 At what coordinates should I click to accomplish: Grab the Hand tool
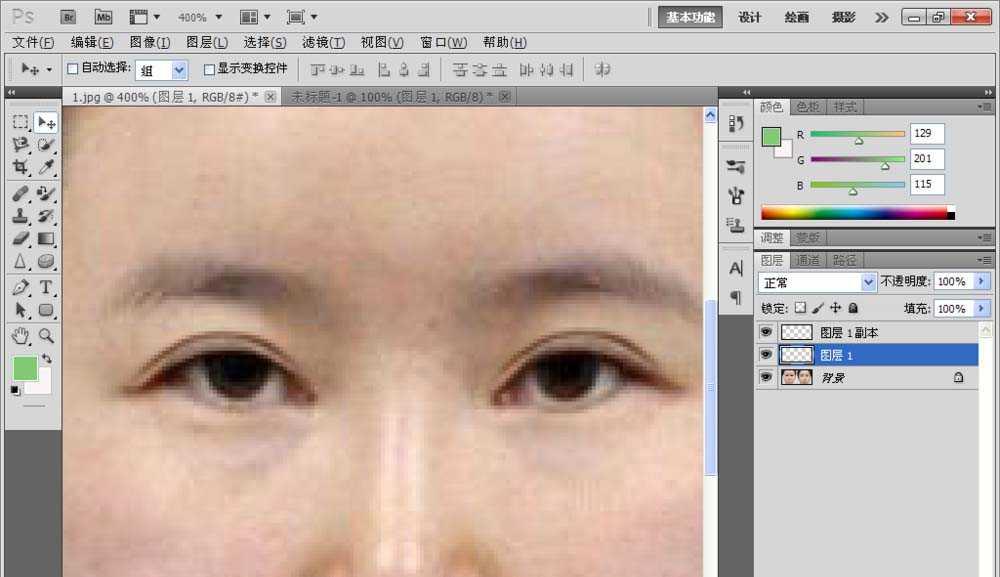coord(21,337)
